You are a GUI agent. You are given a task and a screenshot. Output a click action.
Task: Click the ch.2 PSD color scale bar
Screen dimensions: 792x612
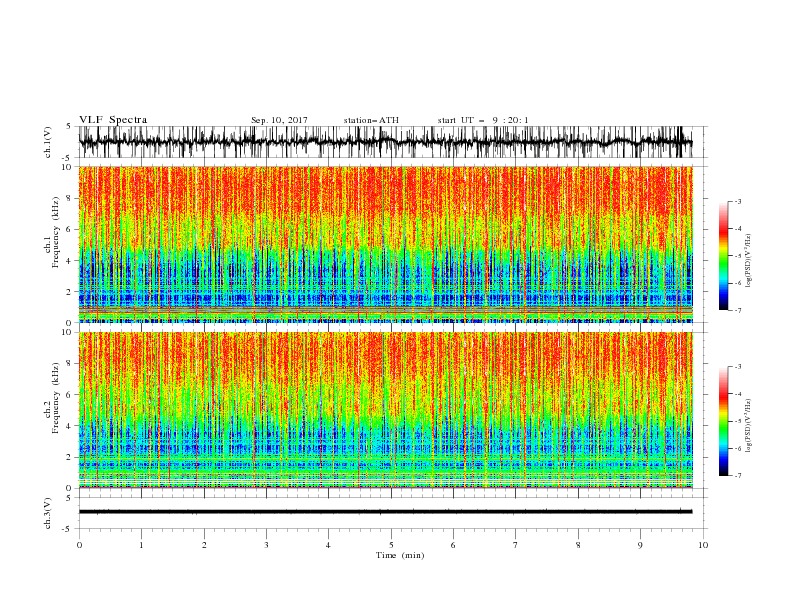(724, 421)
